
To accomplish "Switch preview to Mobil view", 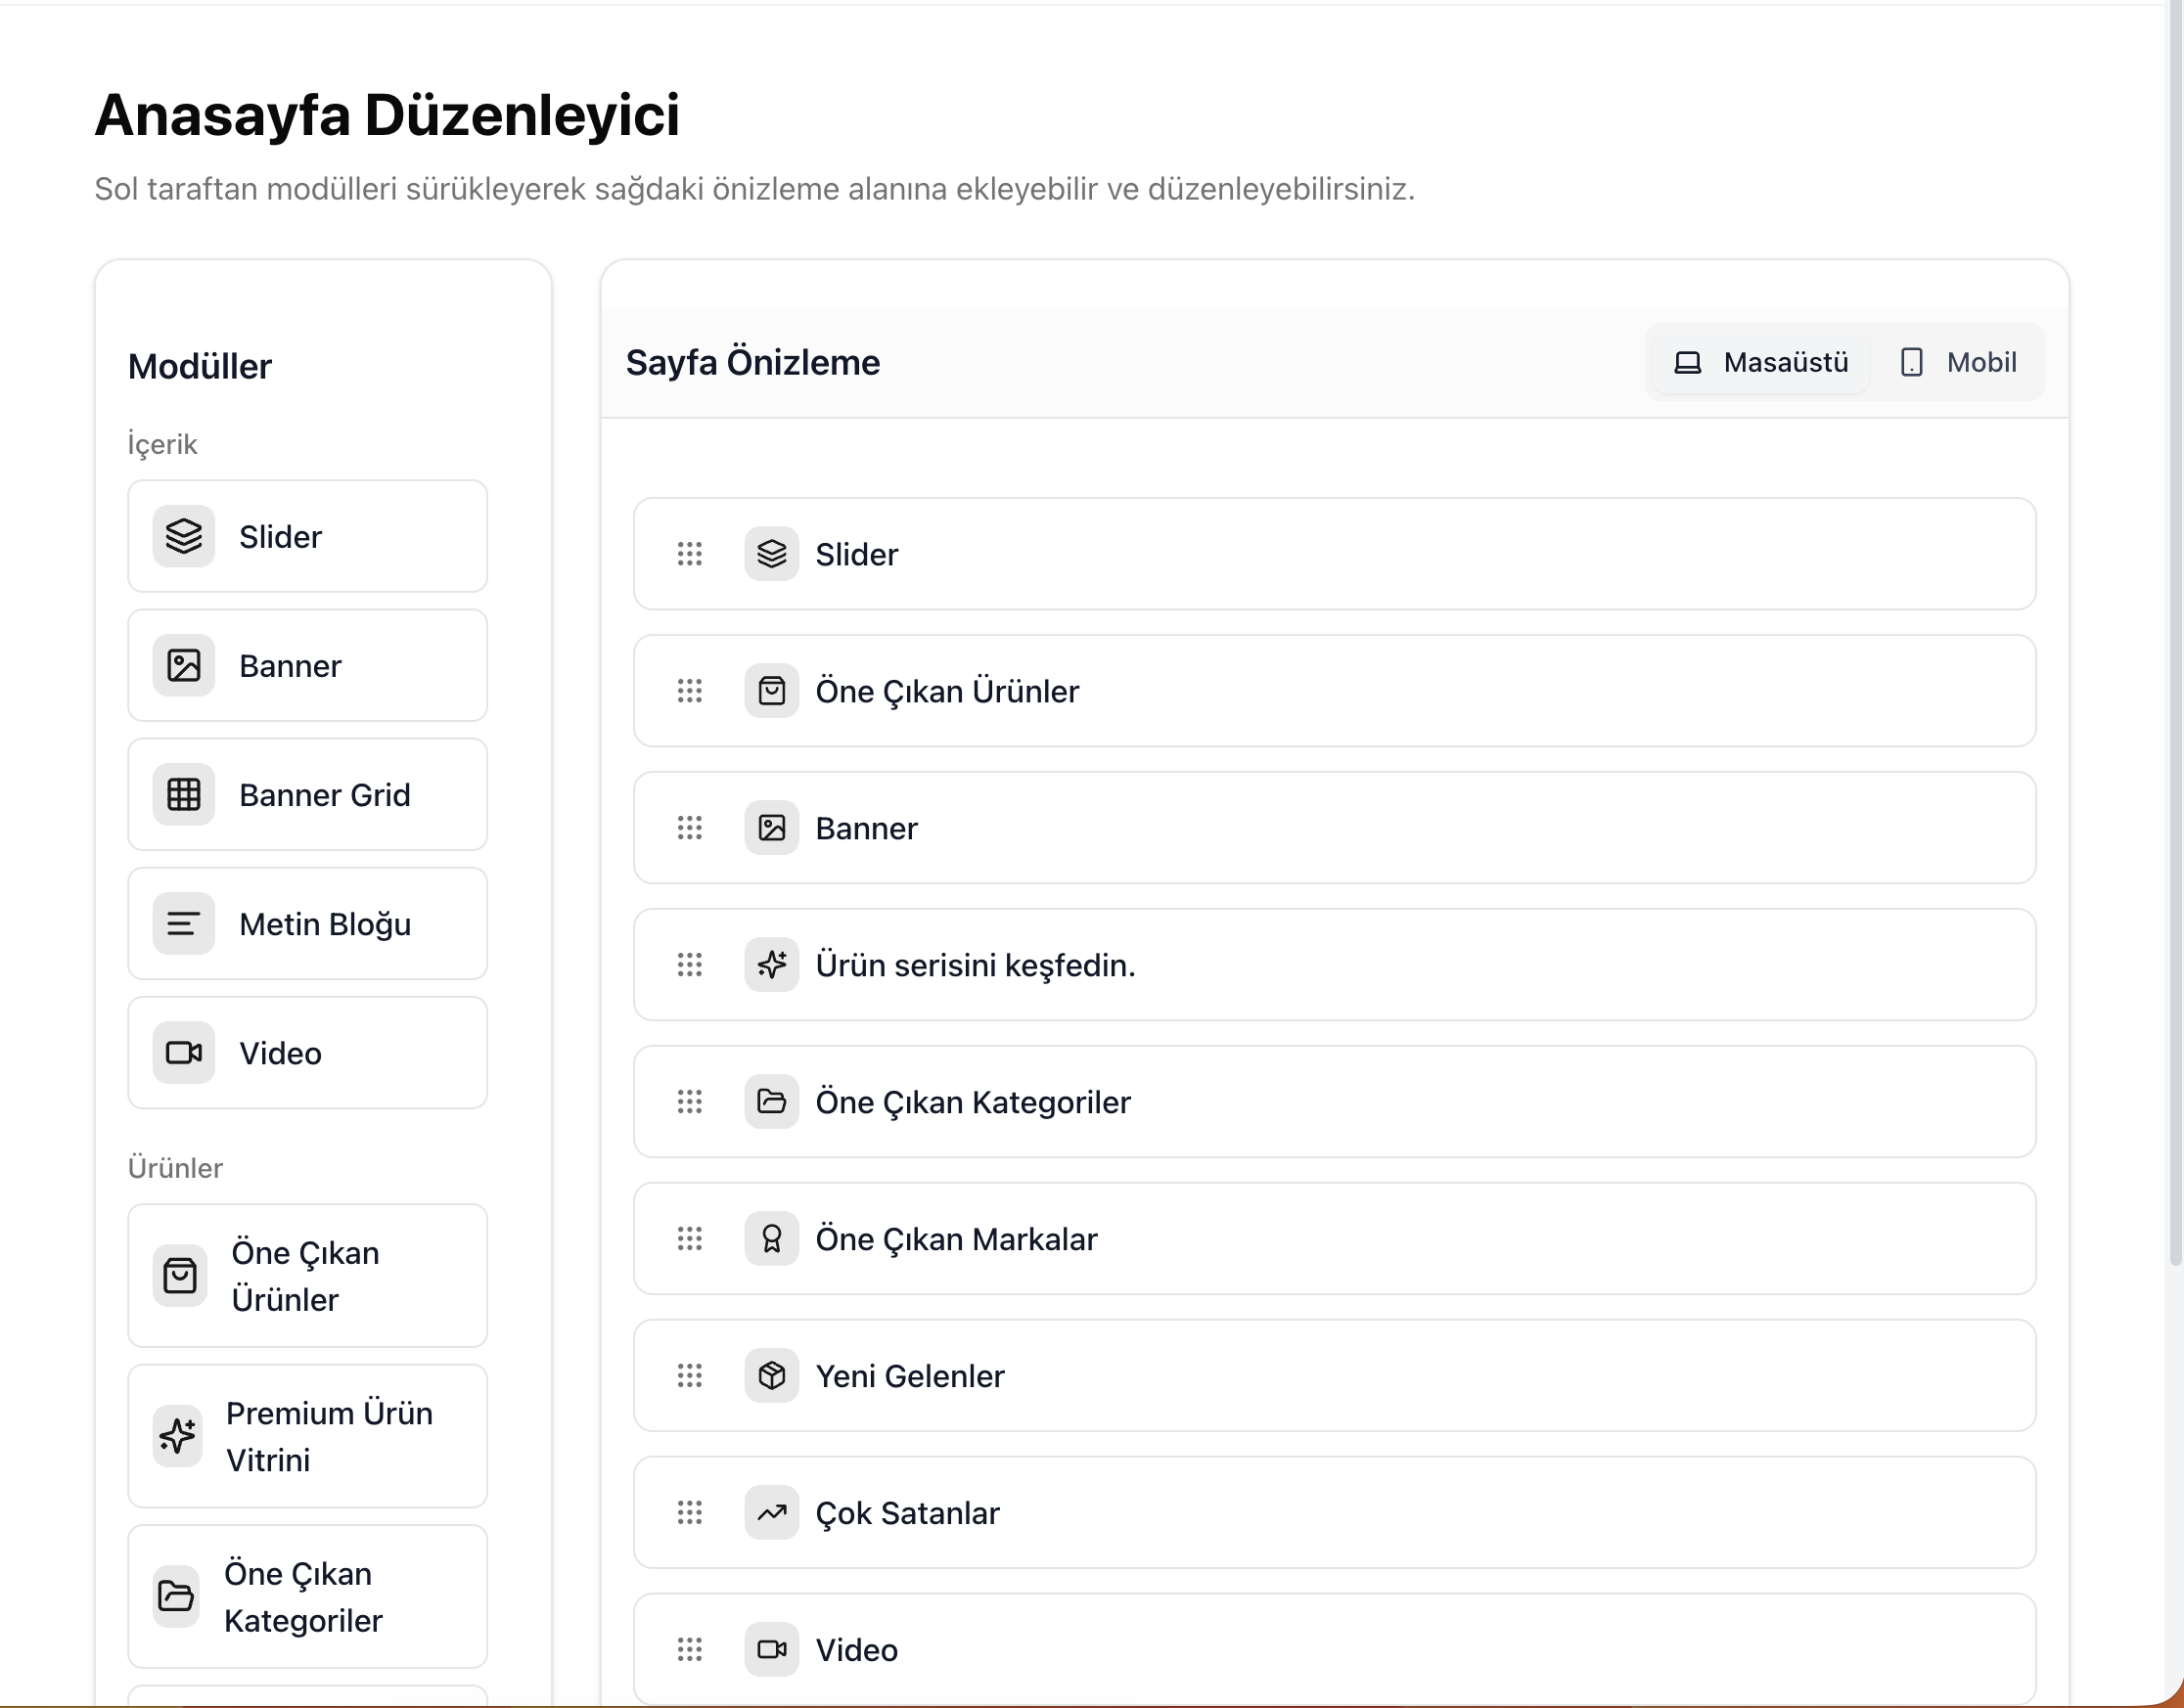I will (x=1958, y=362).
